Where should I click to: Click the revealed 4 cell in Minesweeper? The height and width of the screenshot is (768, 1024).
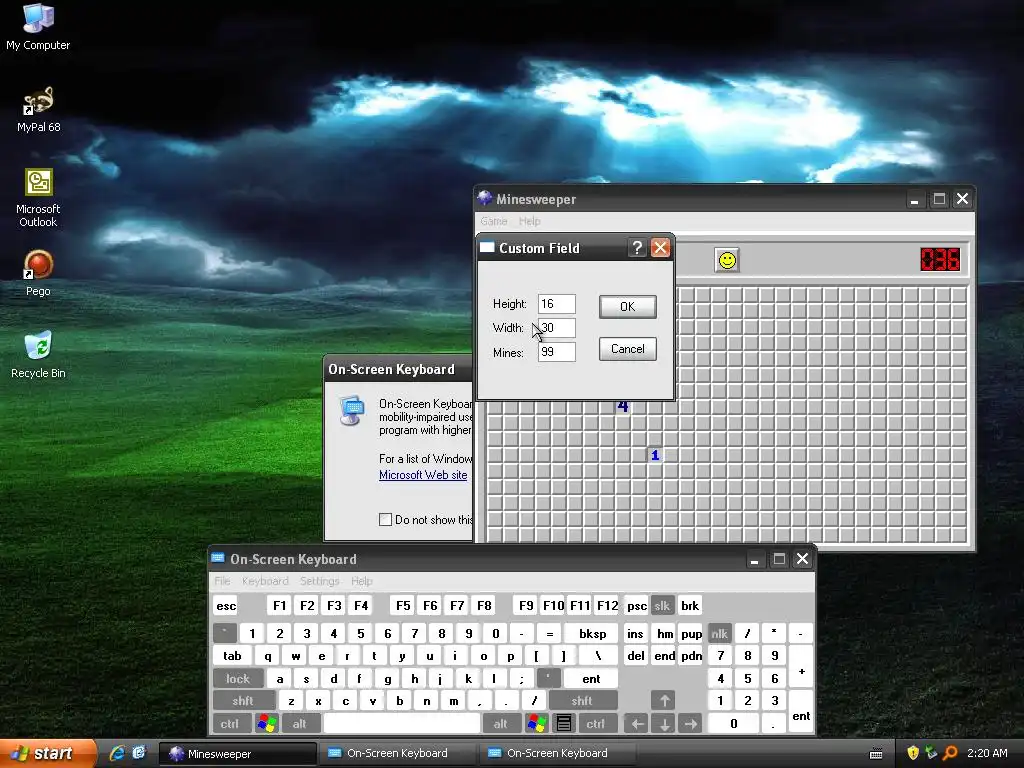click(x=623, y=407)
